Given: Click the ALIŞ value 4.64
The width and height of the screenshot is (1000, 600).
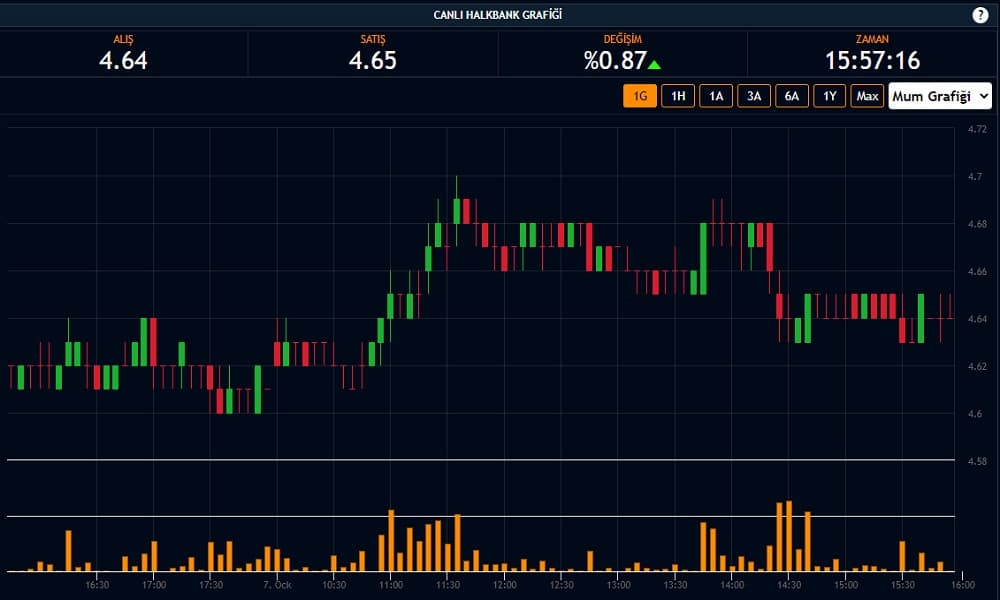Looking at the screenshot, I should point(123,61).
